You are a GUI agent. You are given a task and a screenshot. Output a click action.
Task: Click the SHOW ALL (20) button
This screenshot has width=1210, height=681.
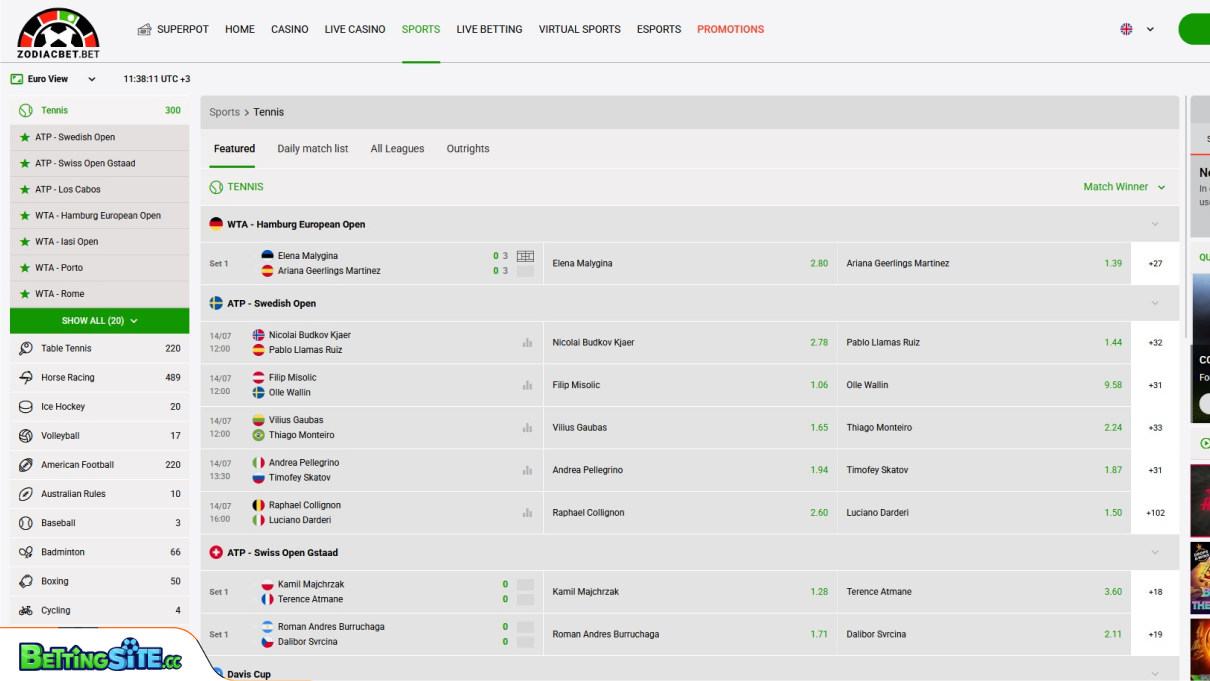(99, 321)
